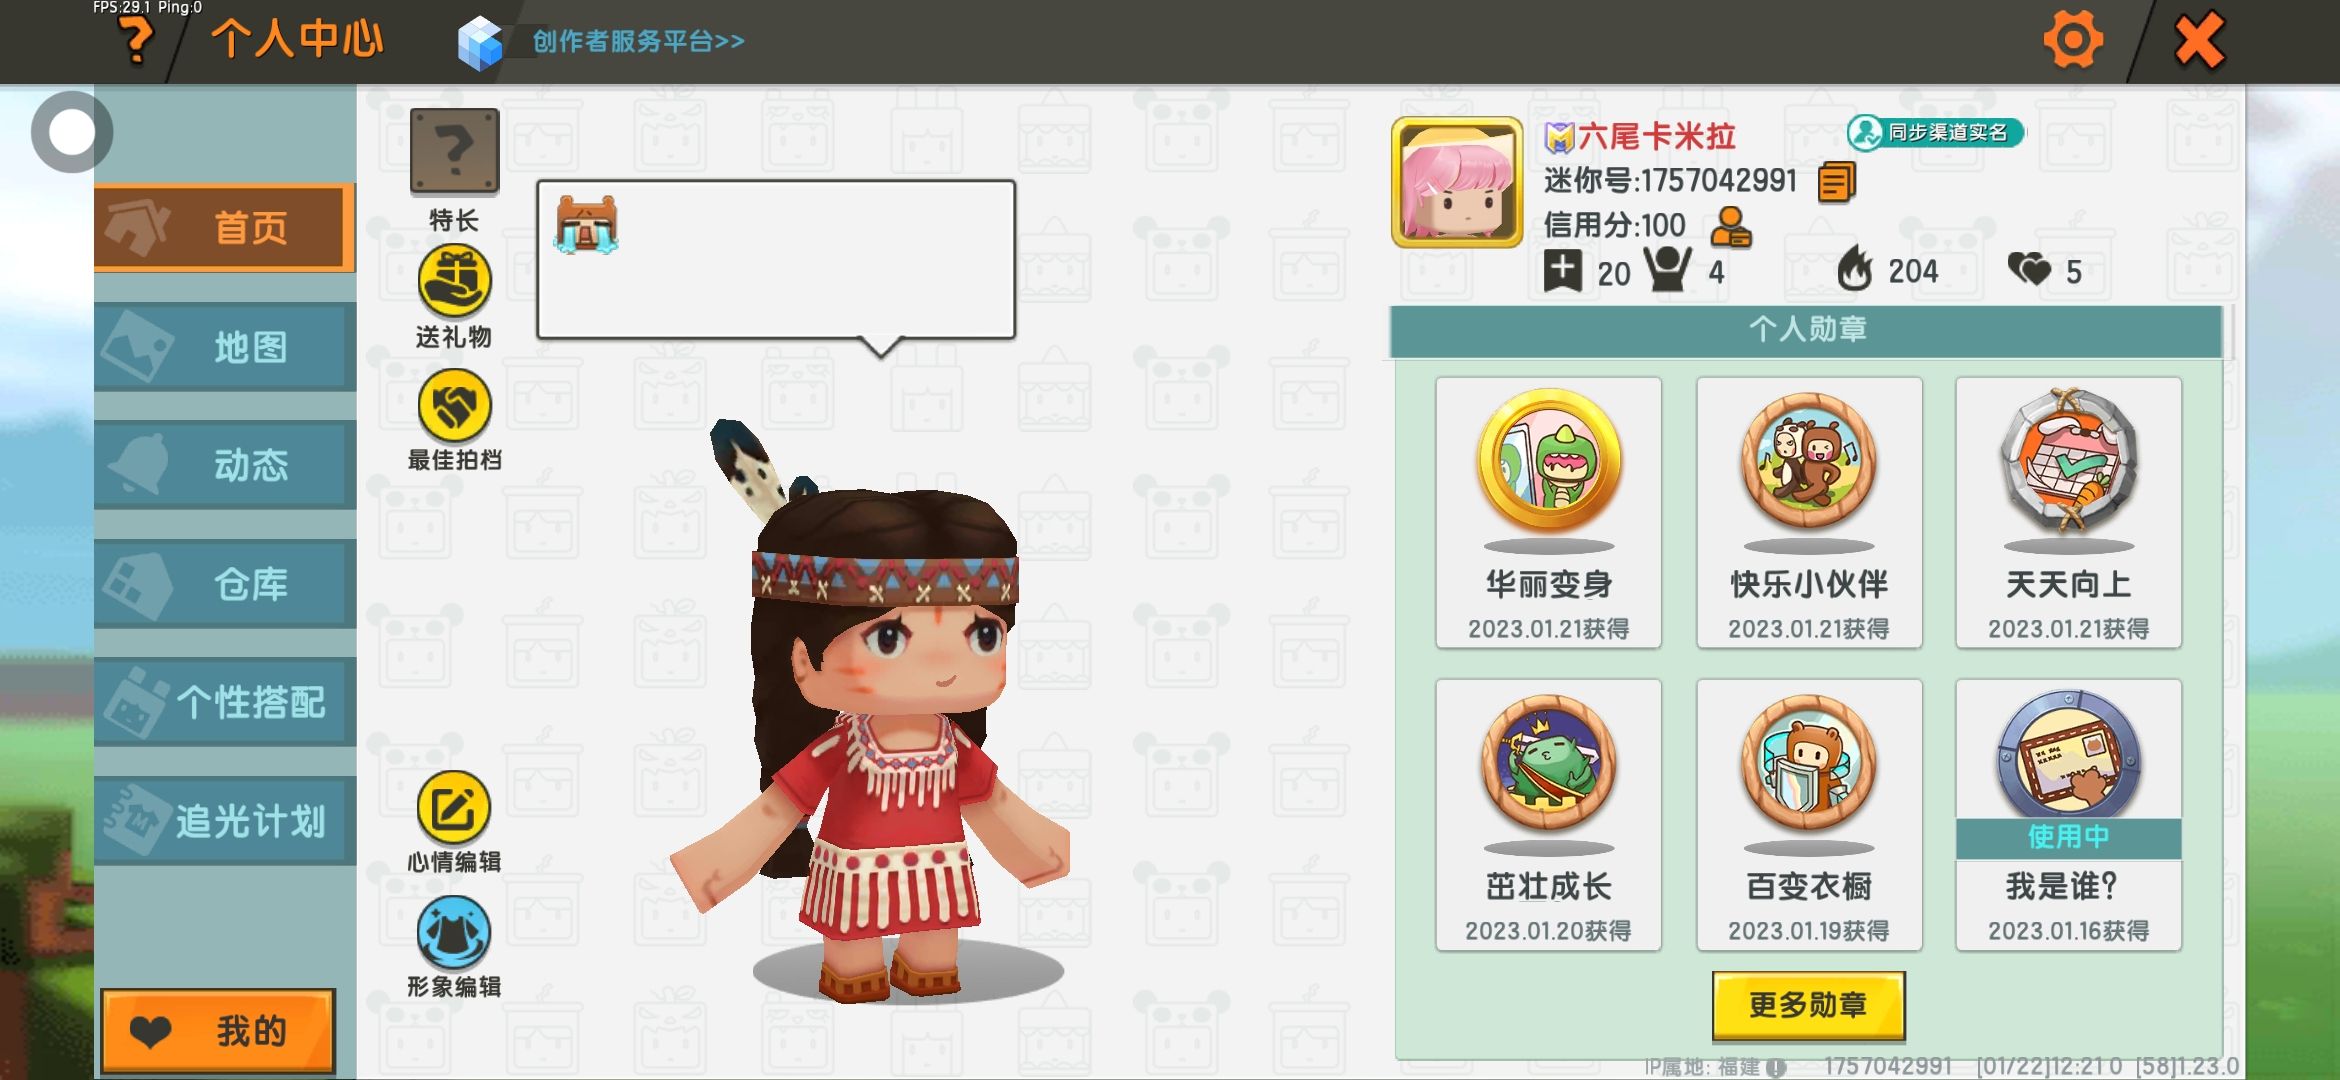Click the pink-haired profile avatar
This screenshot has height=1080, width=2340.
coord(1457,182)
